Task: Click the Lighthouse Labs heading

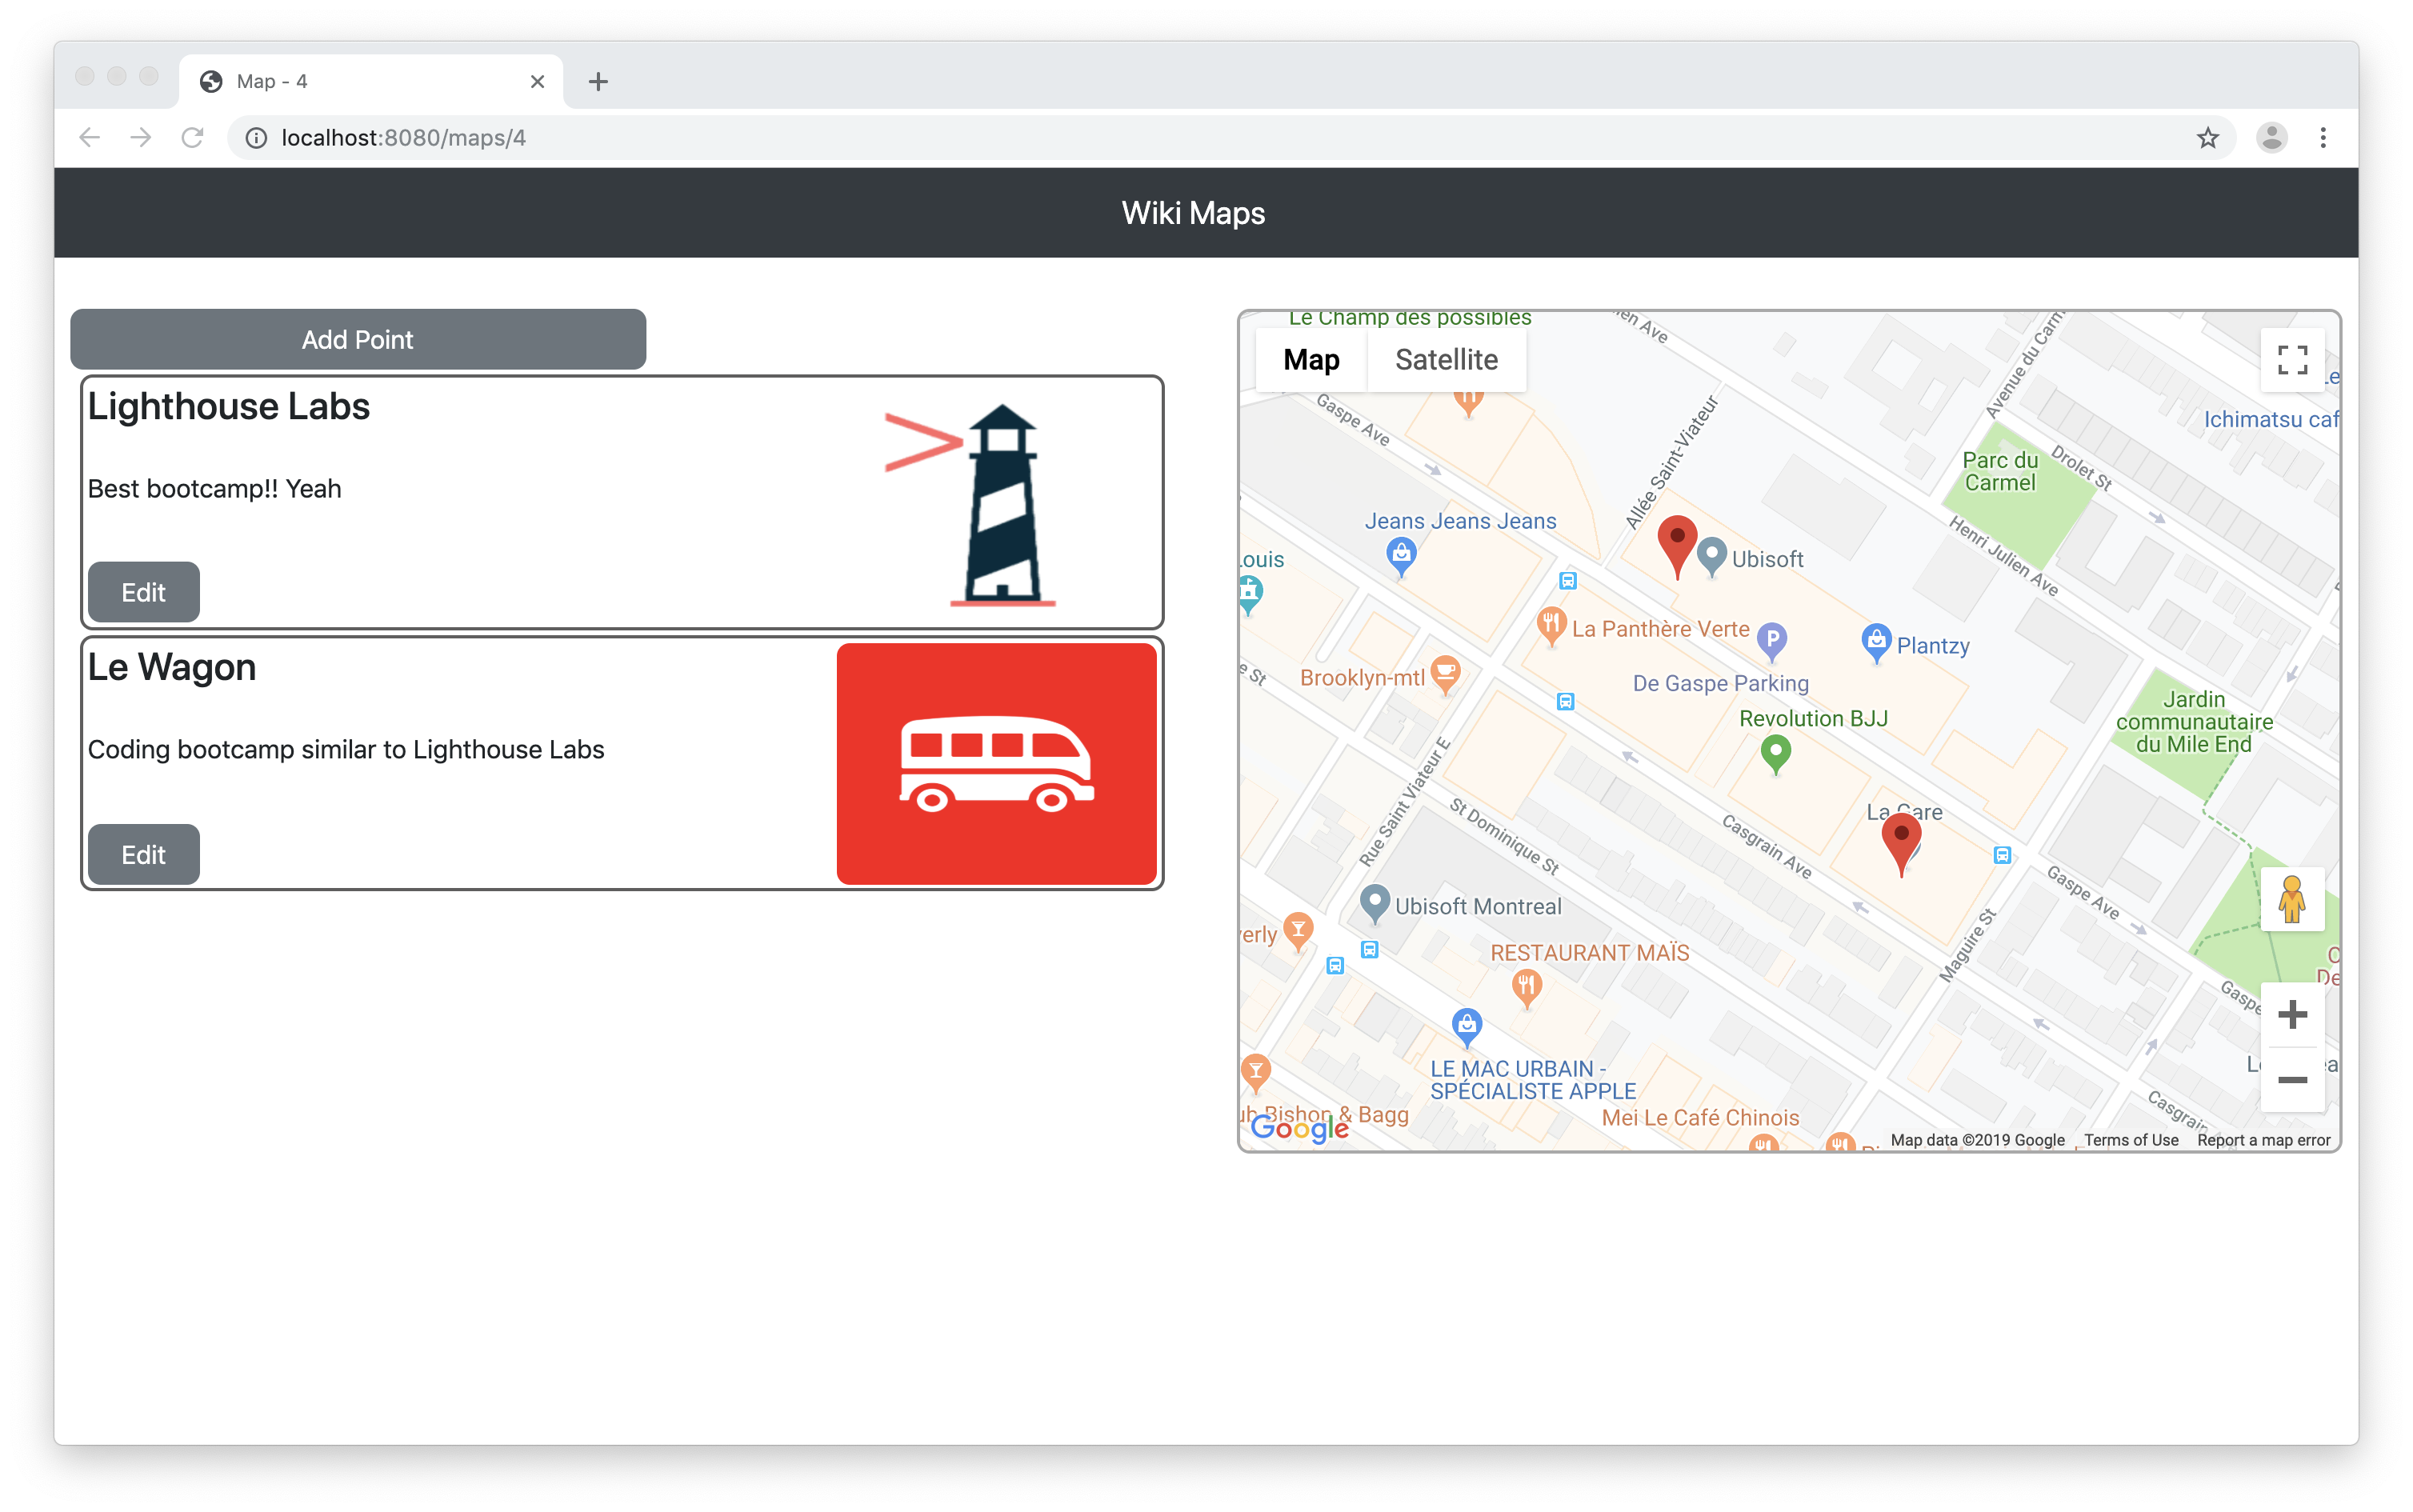Action: (229, 406)
